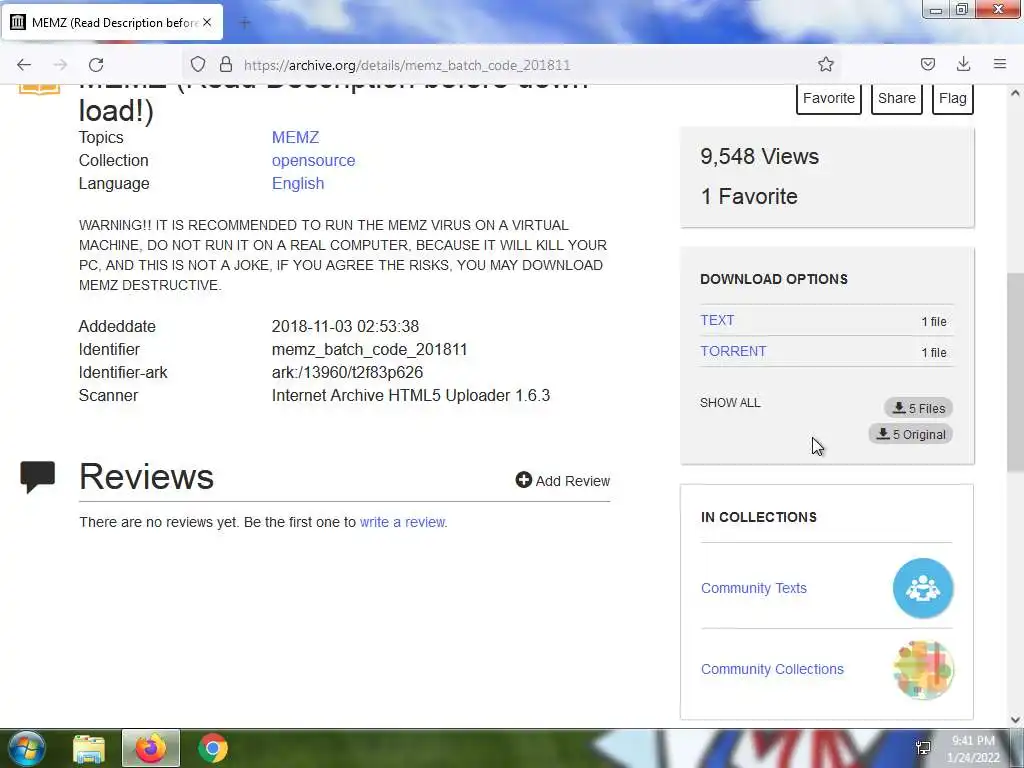Click Internet Archive HTML5 Uploader 1.6.3 text
This screenshot has width=1024, height=768.
click(411, 396)
